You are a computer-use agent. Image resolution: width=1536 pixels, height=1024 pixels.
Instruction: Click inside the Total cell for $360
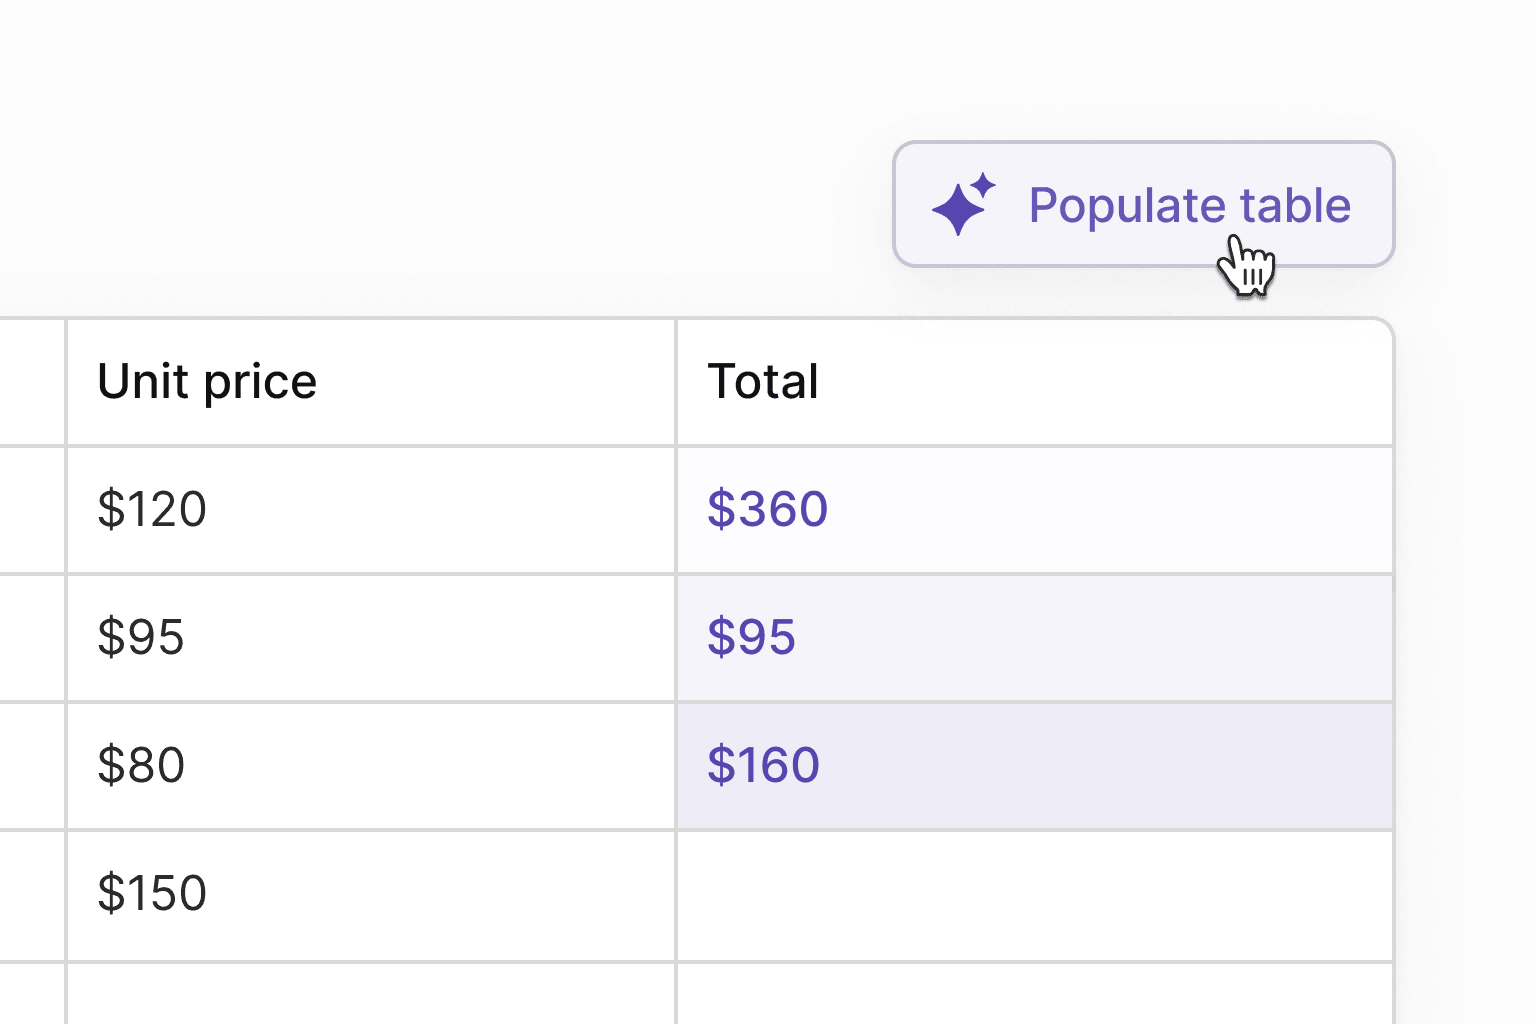coord(1035,509)
